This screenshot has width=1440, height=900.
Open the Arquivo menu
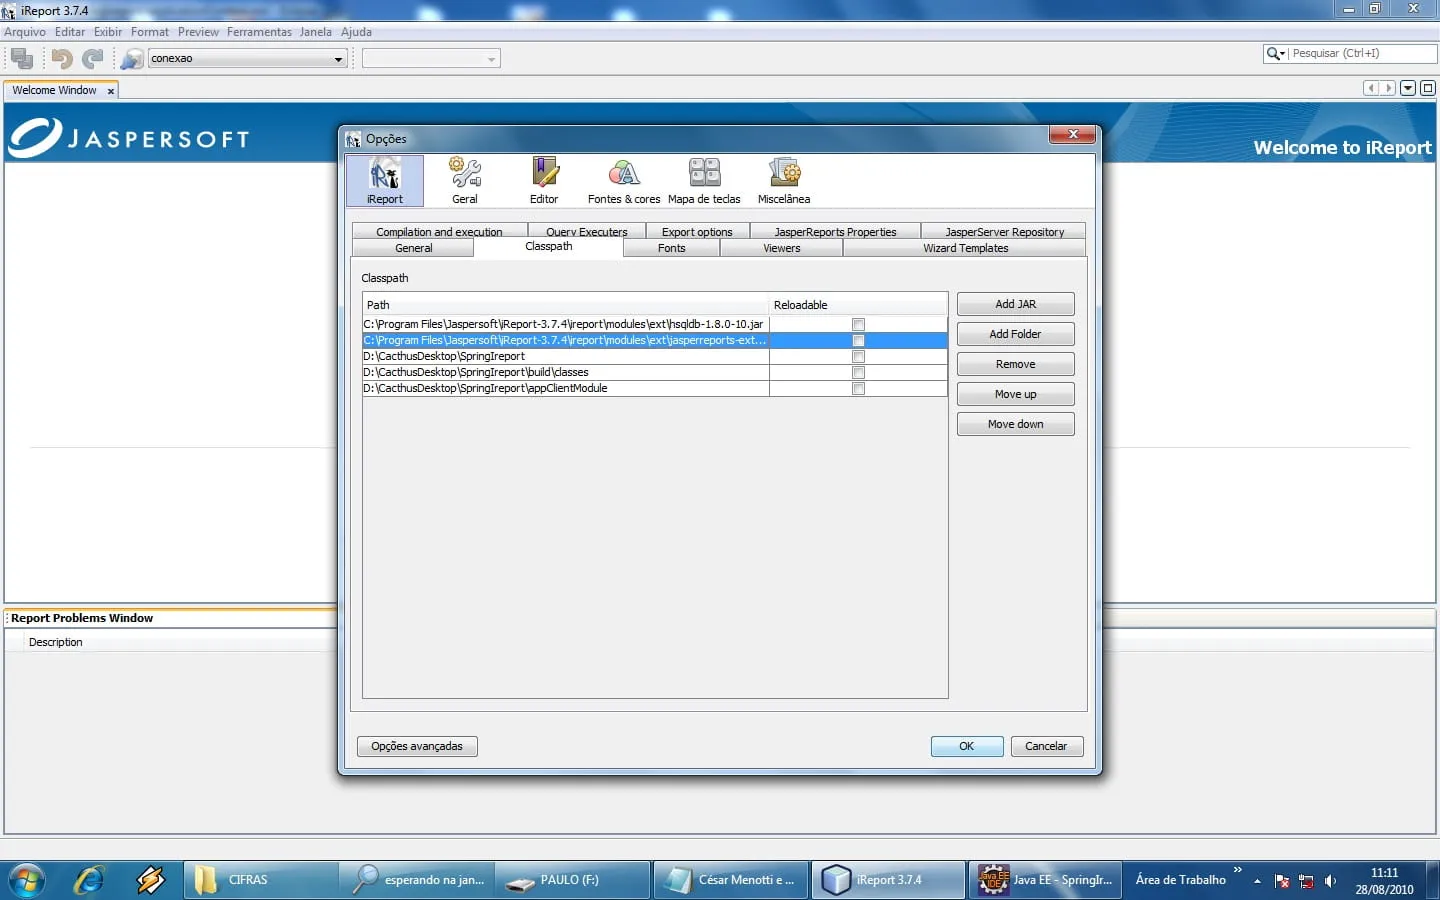[x=25, y=32]
